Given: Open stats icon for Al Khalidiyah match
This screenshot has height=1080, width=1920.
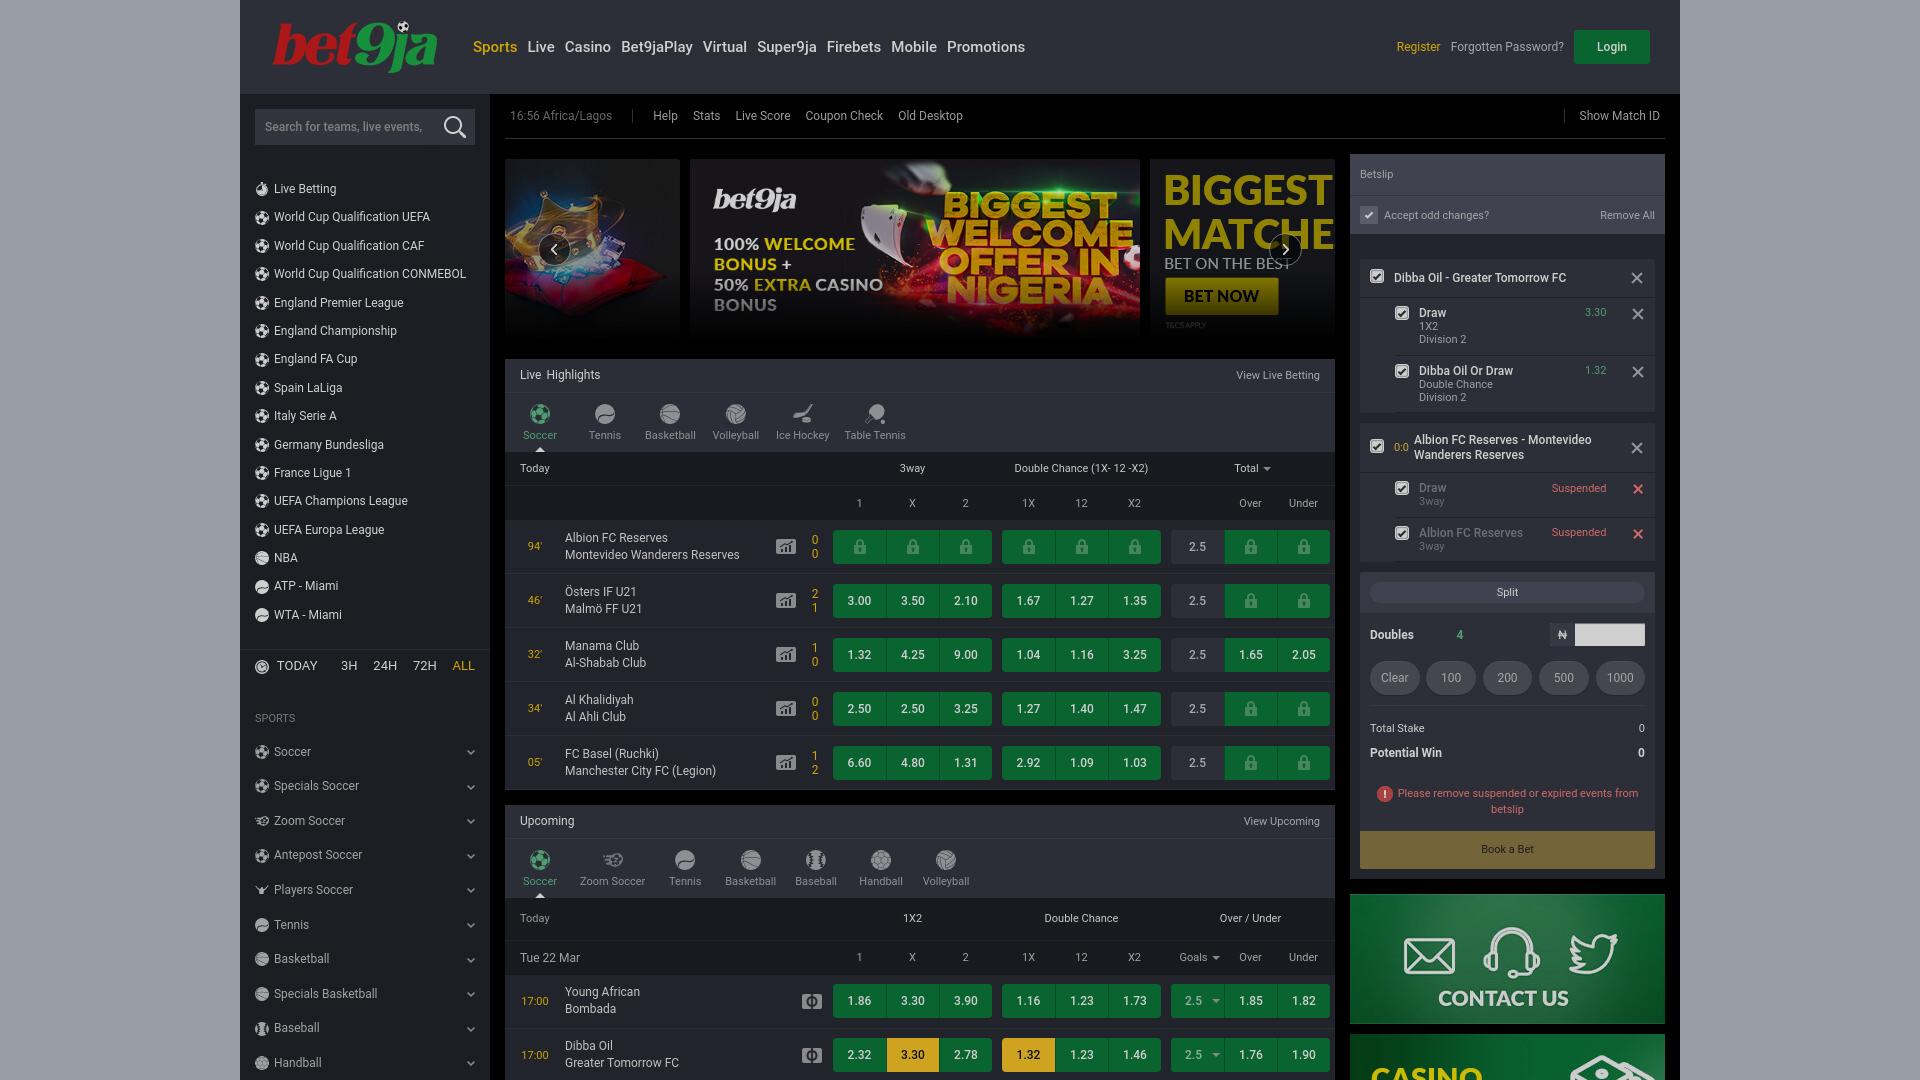Looking at the screenshot, I should pyautogui.click(x=786, y=709).
